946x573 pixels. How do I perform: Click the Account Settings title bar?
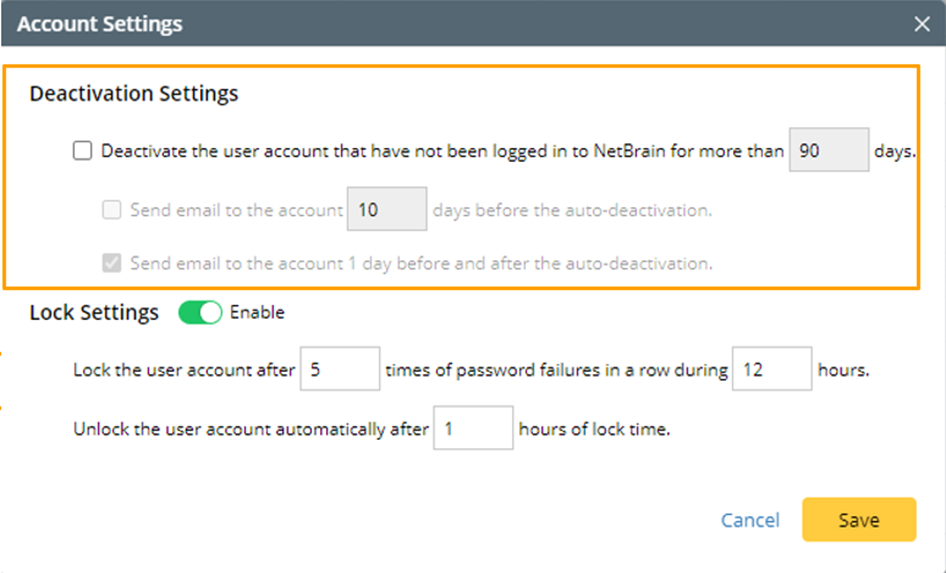tap(400, 24)
